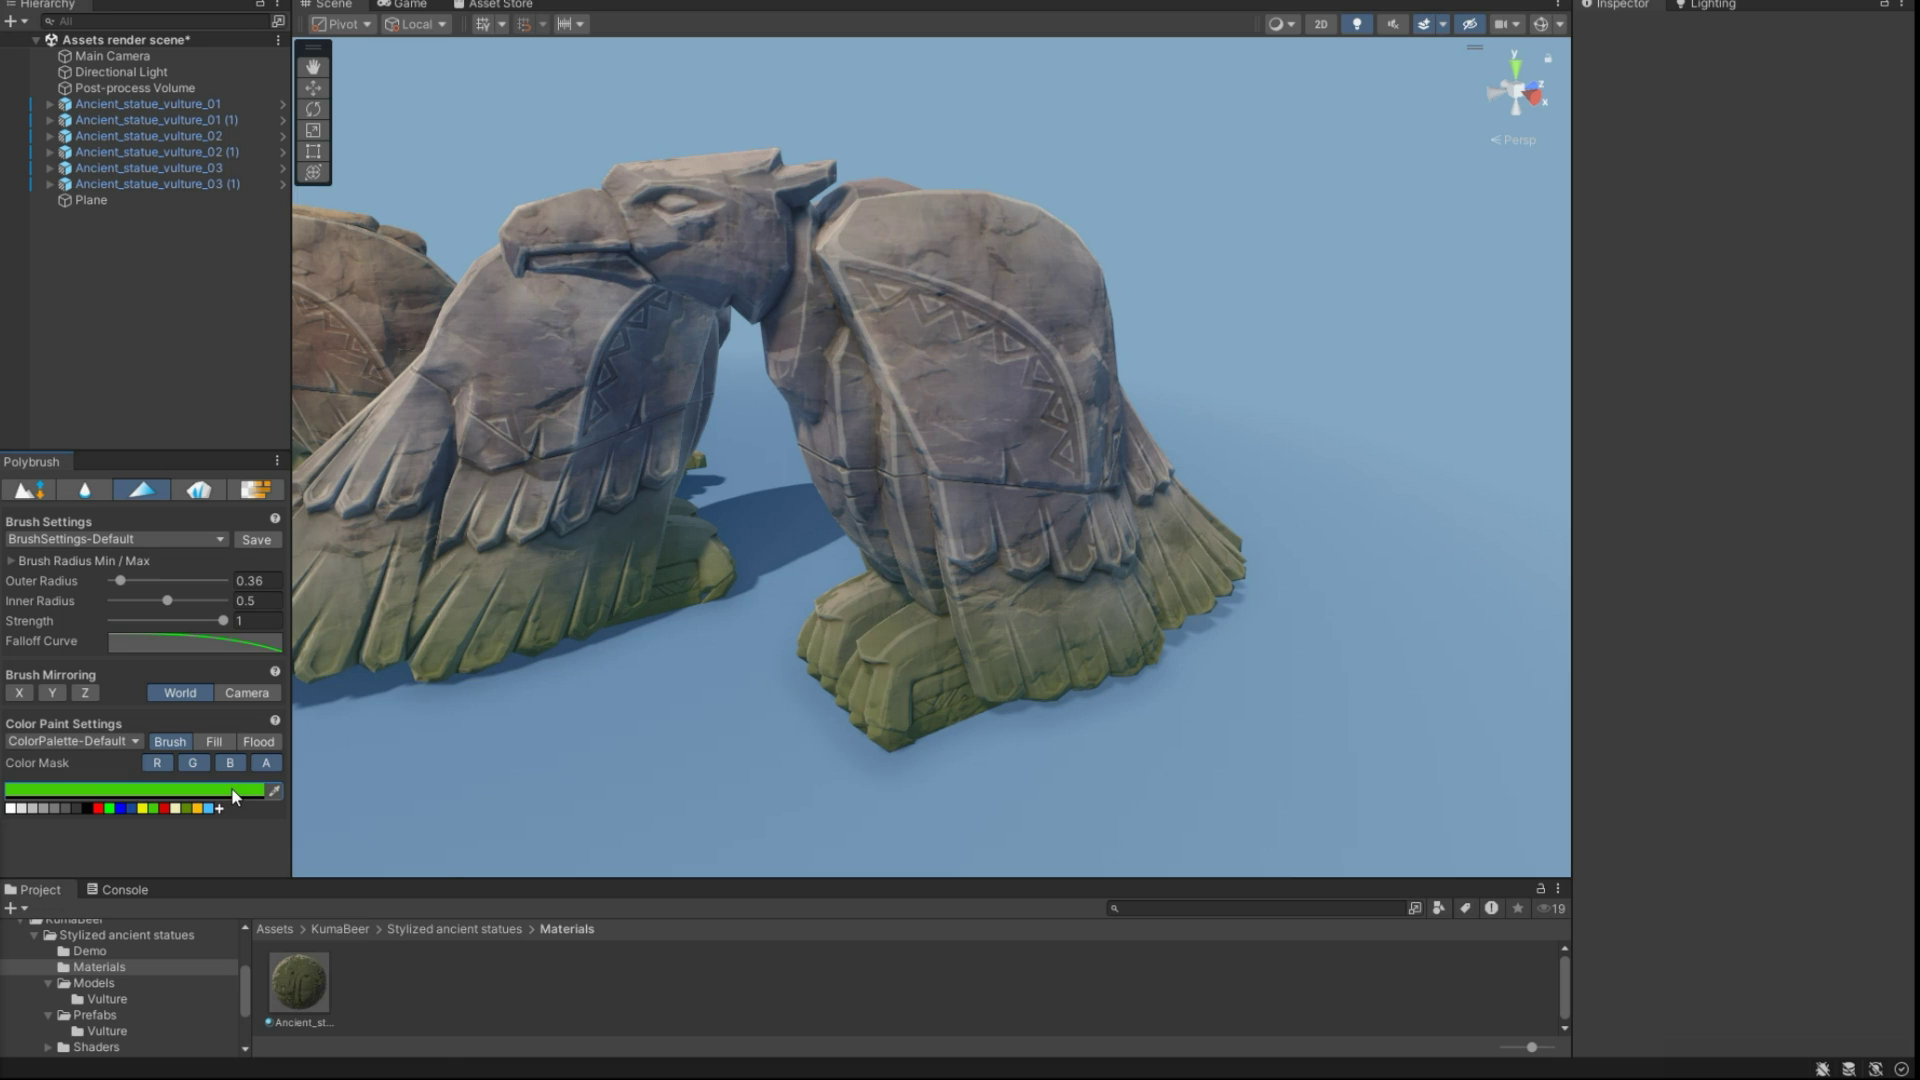Open the Lighting tab
The height and width of the screenshot is (1080, 1920).
[1704, 4]
